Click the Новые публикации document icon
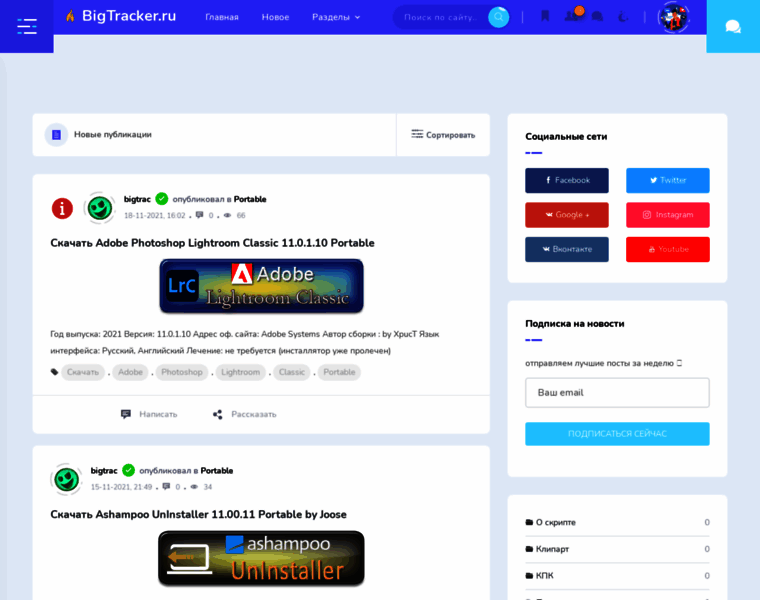 pos(56,135)
